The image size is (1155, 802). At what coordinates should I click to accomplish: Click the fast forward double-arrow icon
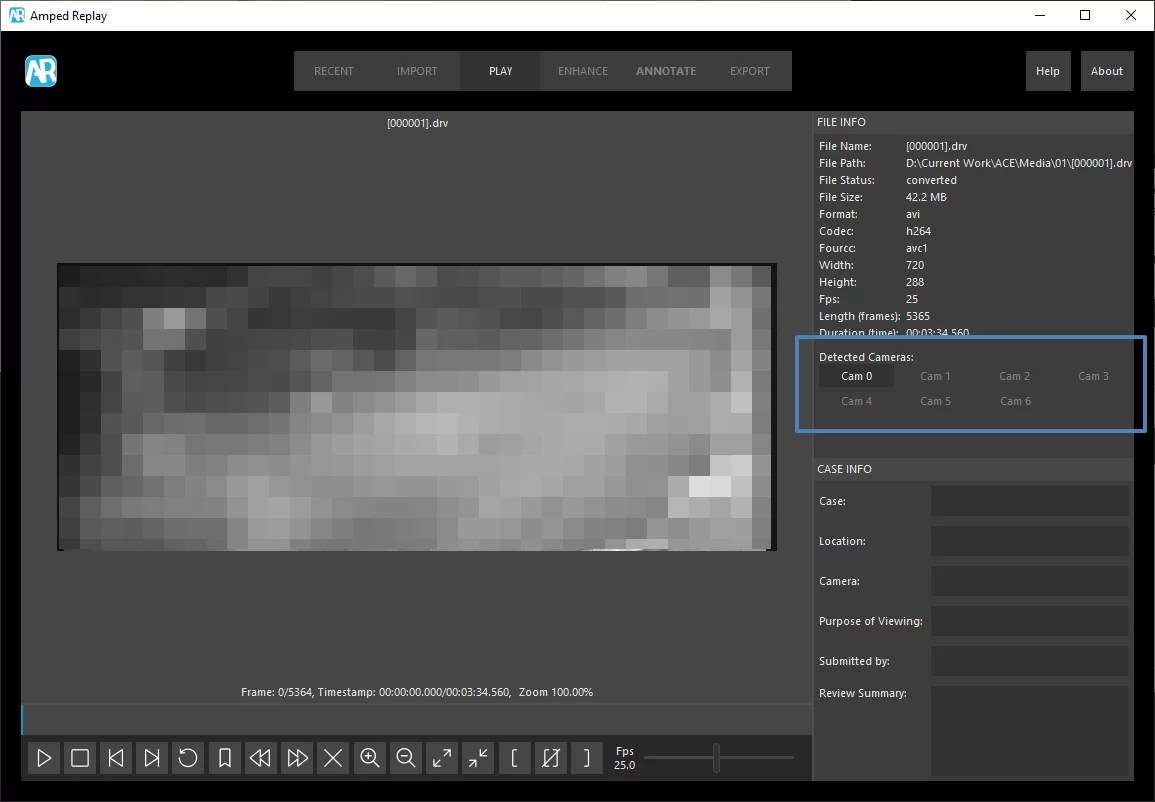tap(297, 758)
